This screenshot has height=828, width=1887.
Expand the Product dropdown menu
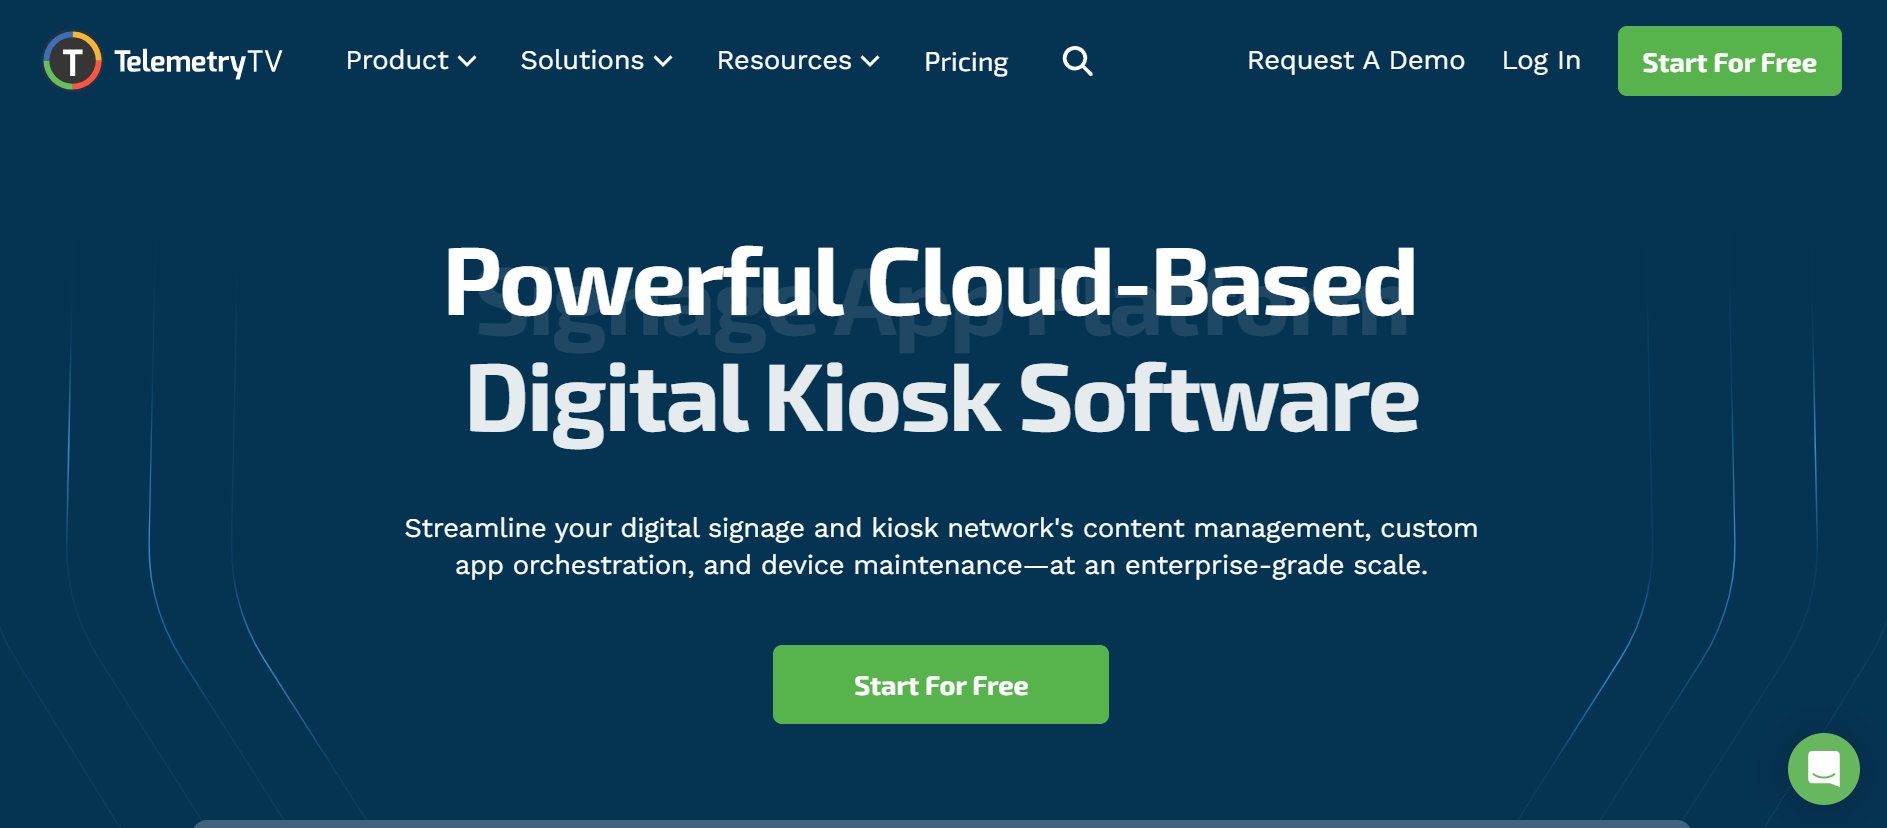pos(411,61)
